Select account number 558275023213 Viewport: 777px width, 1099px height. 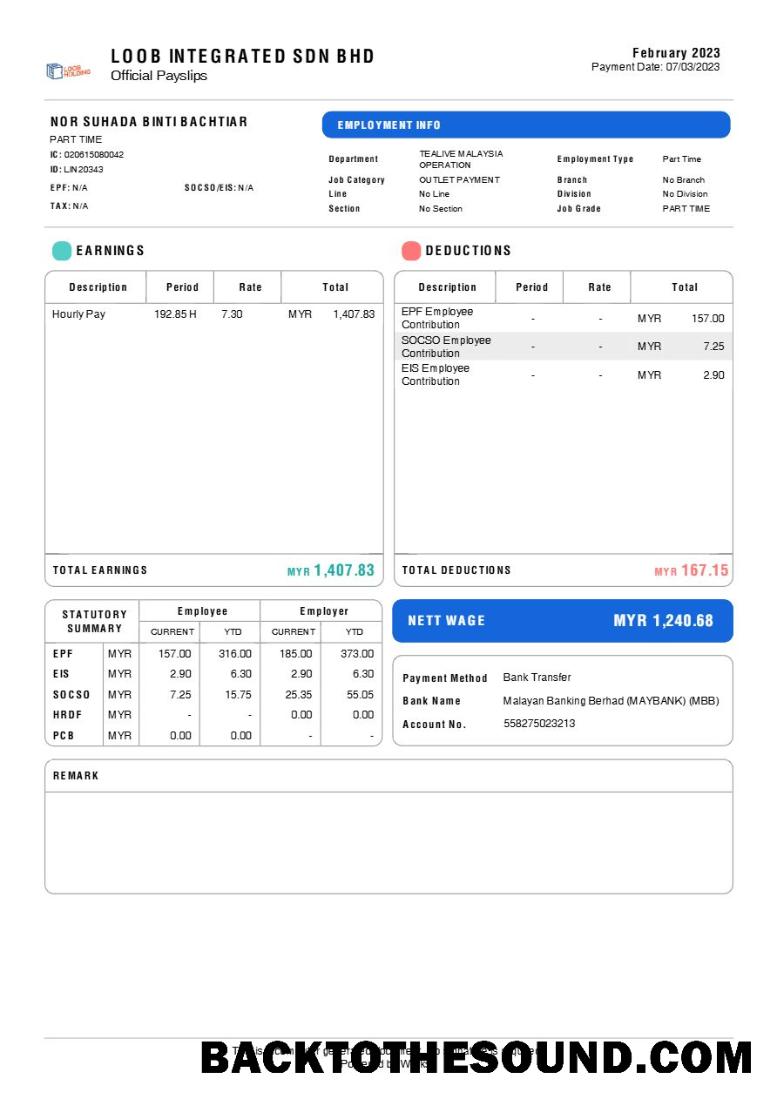tap(539, 723)
